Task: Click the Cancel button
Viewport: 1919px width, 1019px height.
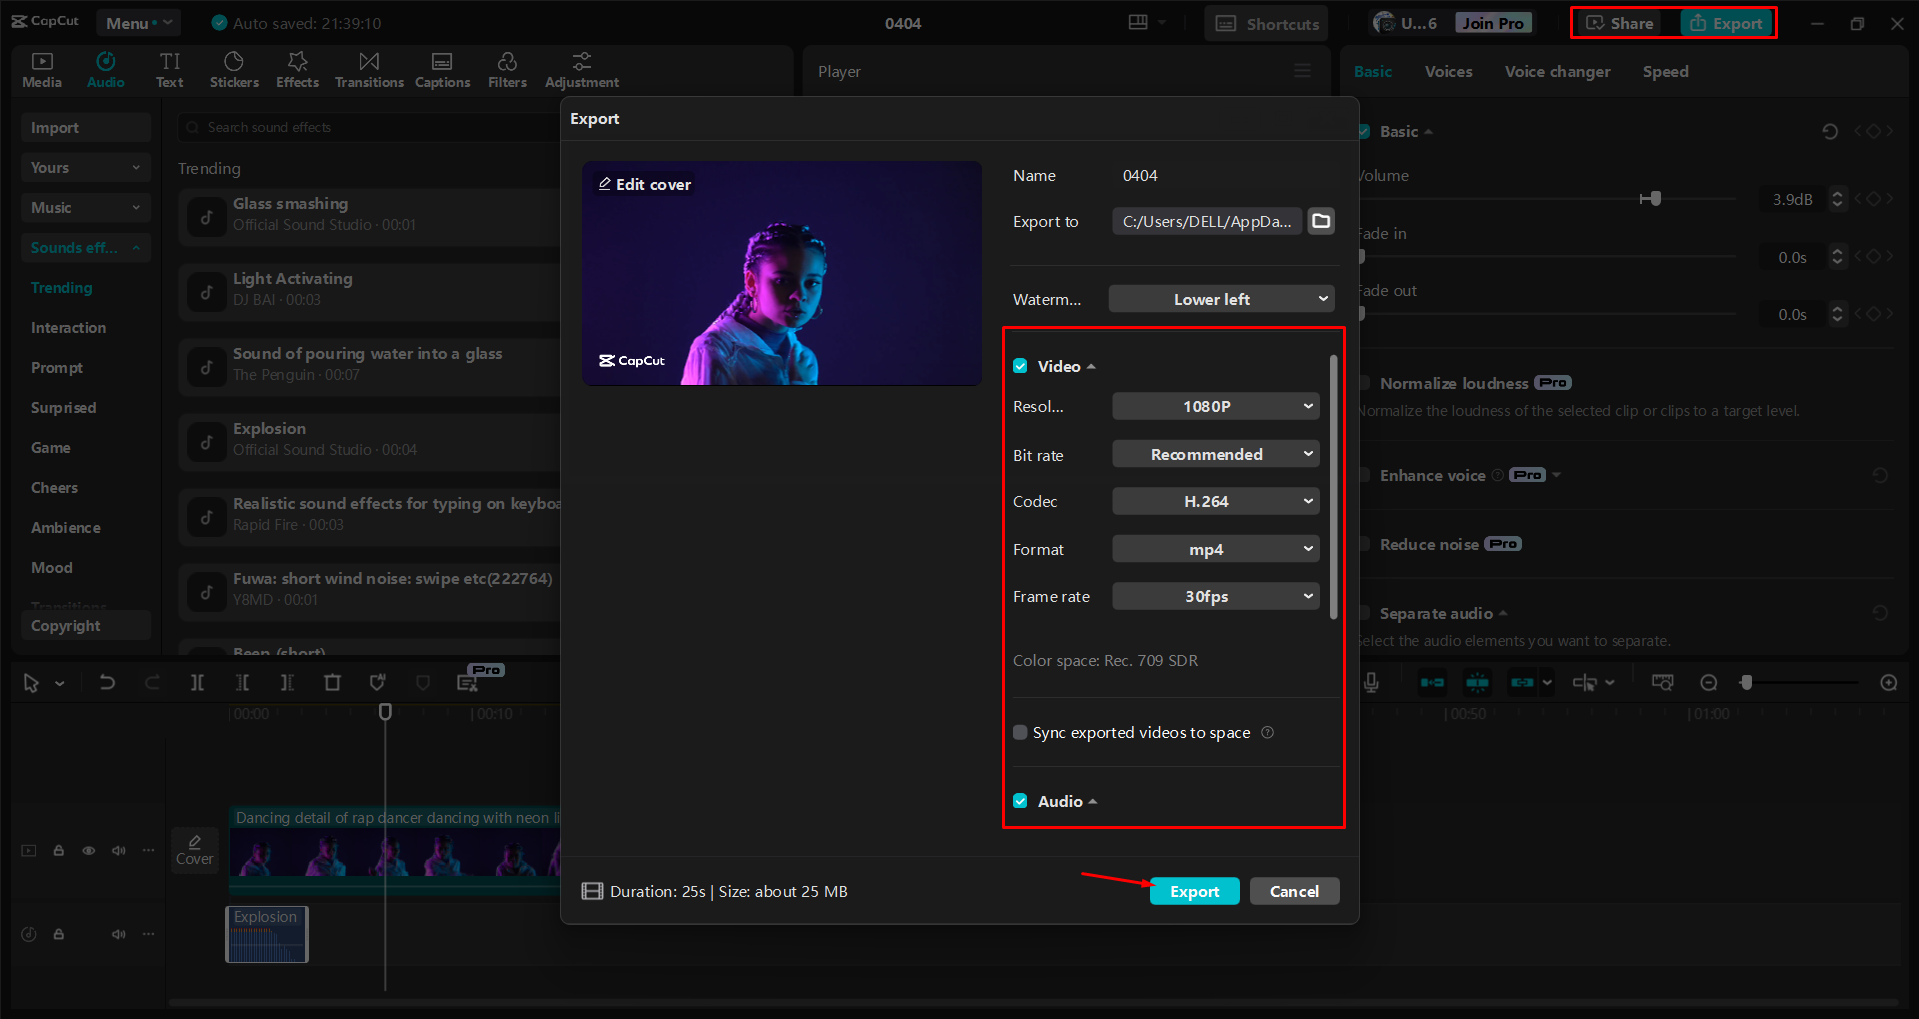Action: click(x=1294, y=891)
